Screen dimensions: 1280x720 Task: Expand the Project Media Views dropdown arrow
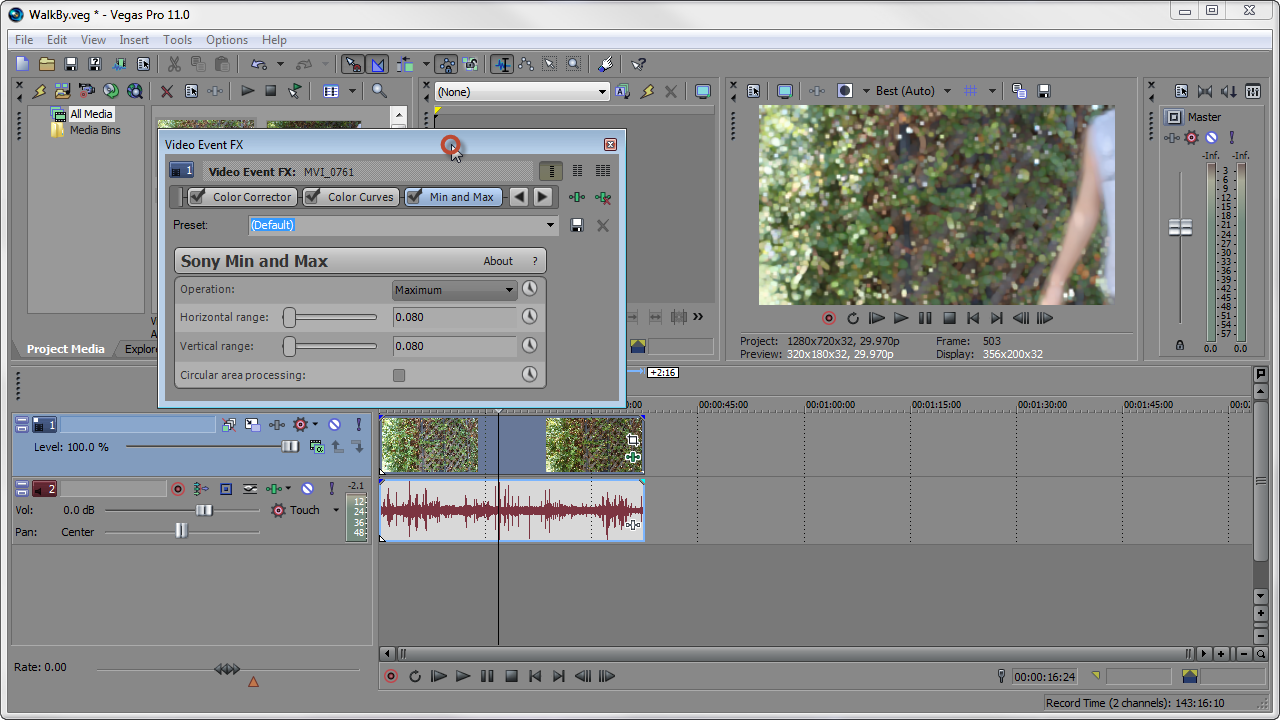(x=352, y=91)
